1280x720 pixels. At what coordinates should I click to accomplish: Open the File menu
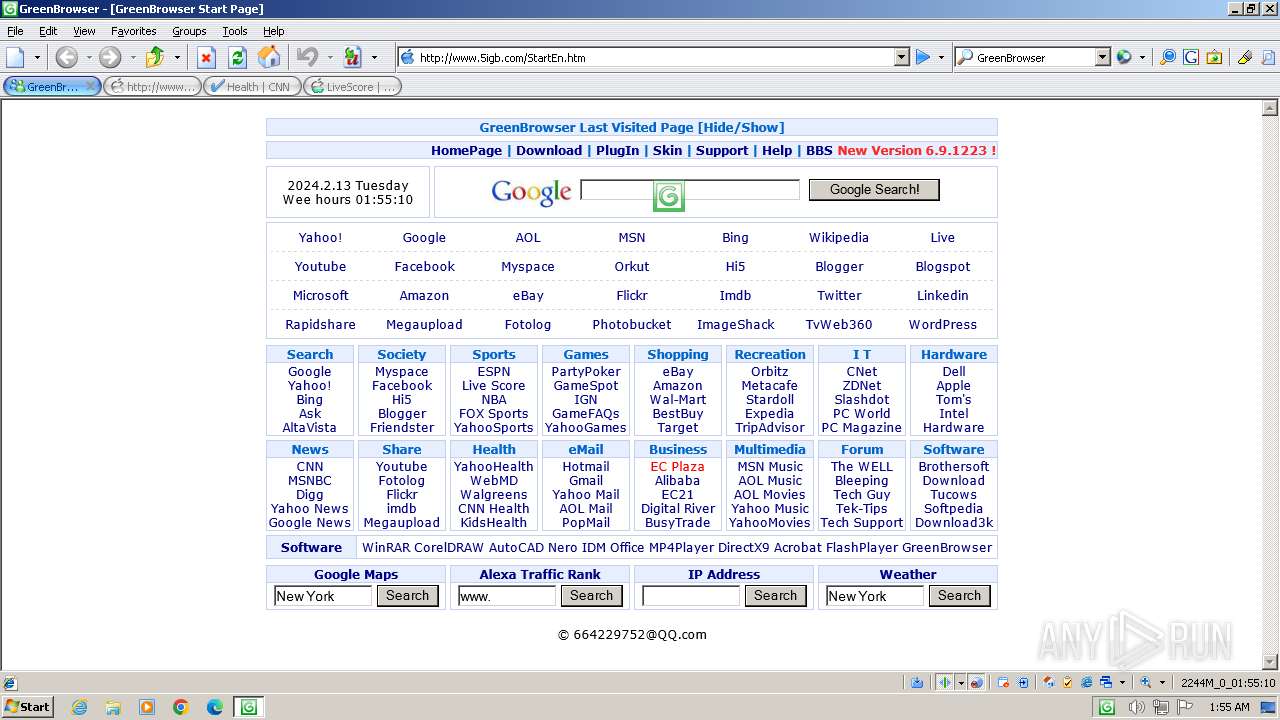pyautogui.click(x=15, y=31)
